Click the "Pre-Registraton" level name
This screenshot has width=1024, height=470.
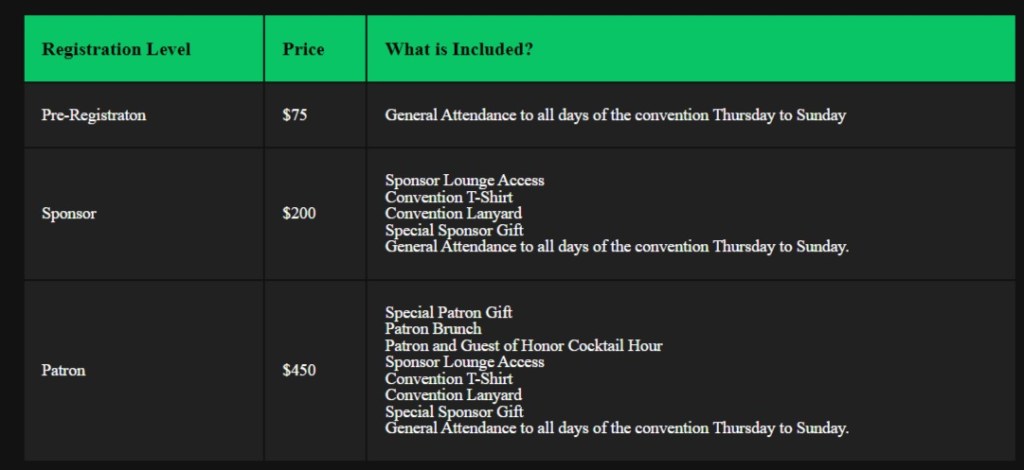click(94, 115)
